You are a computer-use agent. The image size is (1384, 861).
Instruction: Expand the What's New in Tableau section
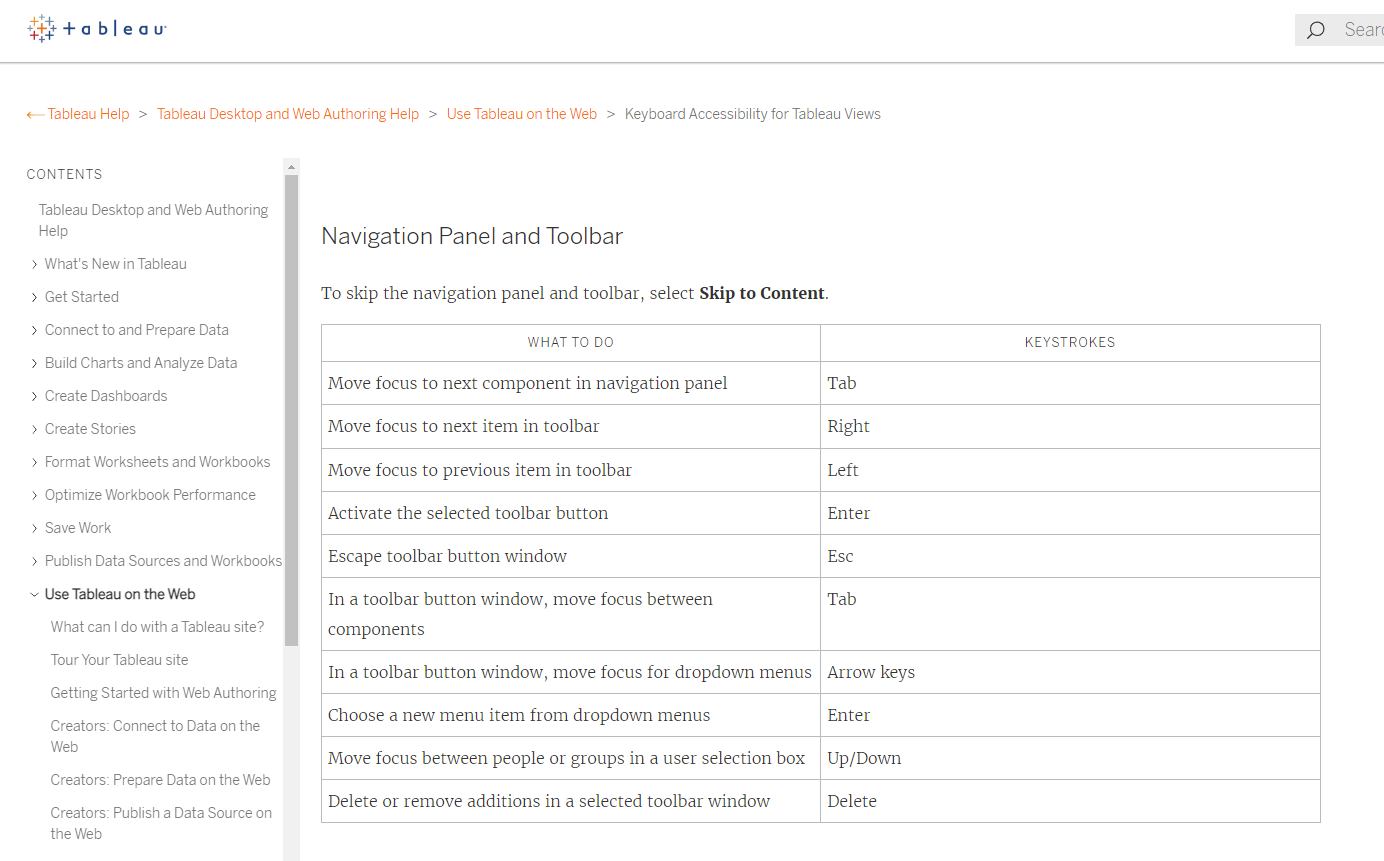point(35,265)
